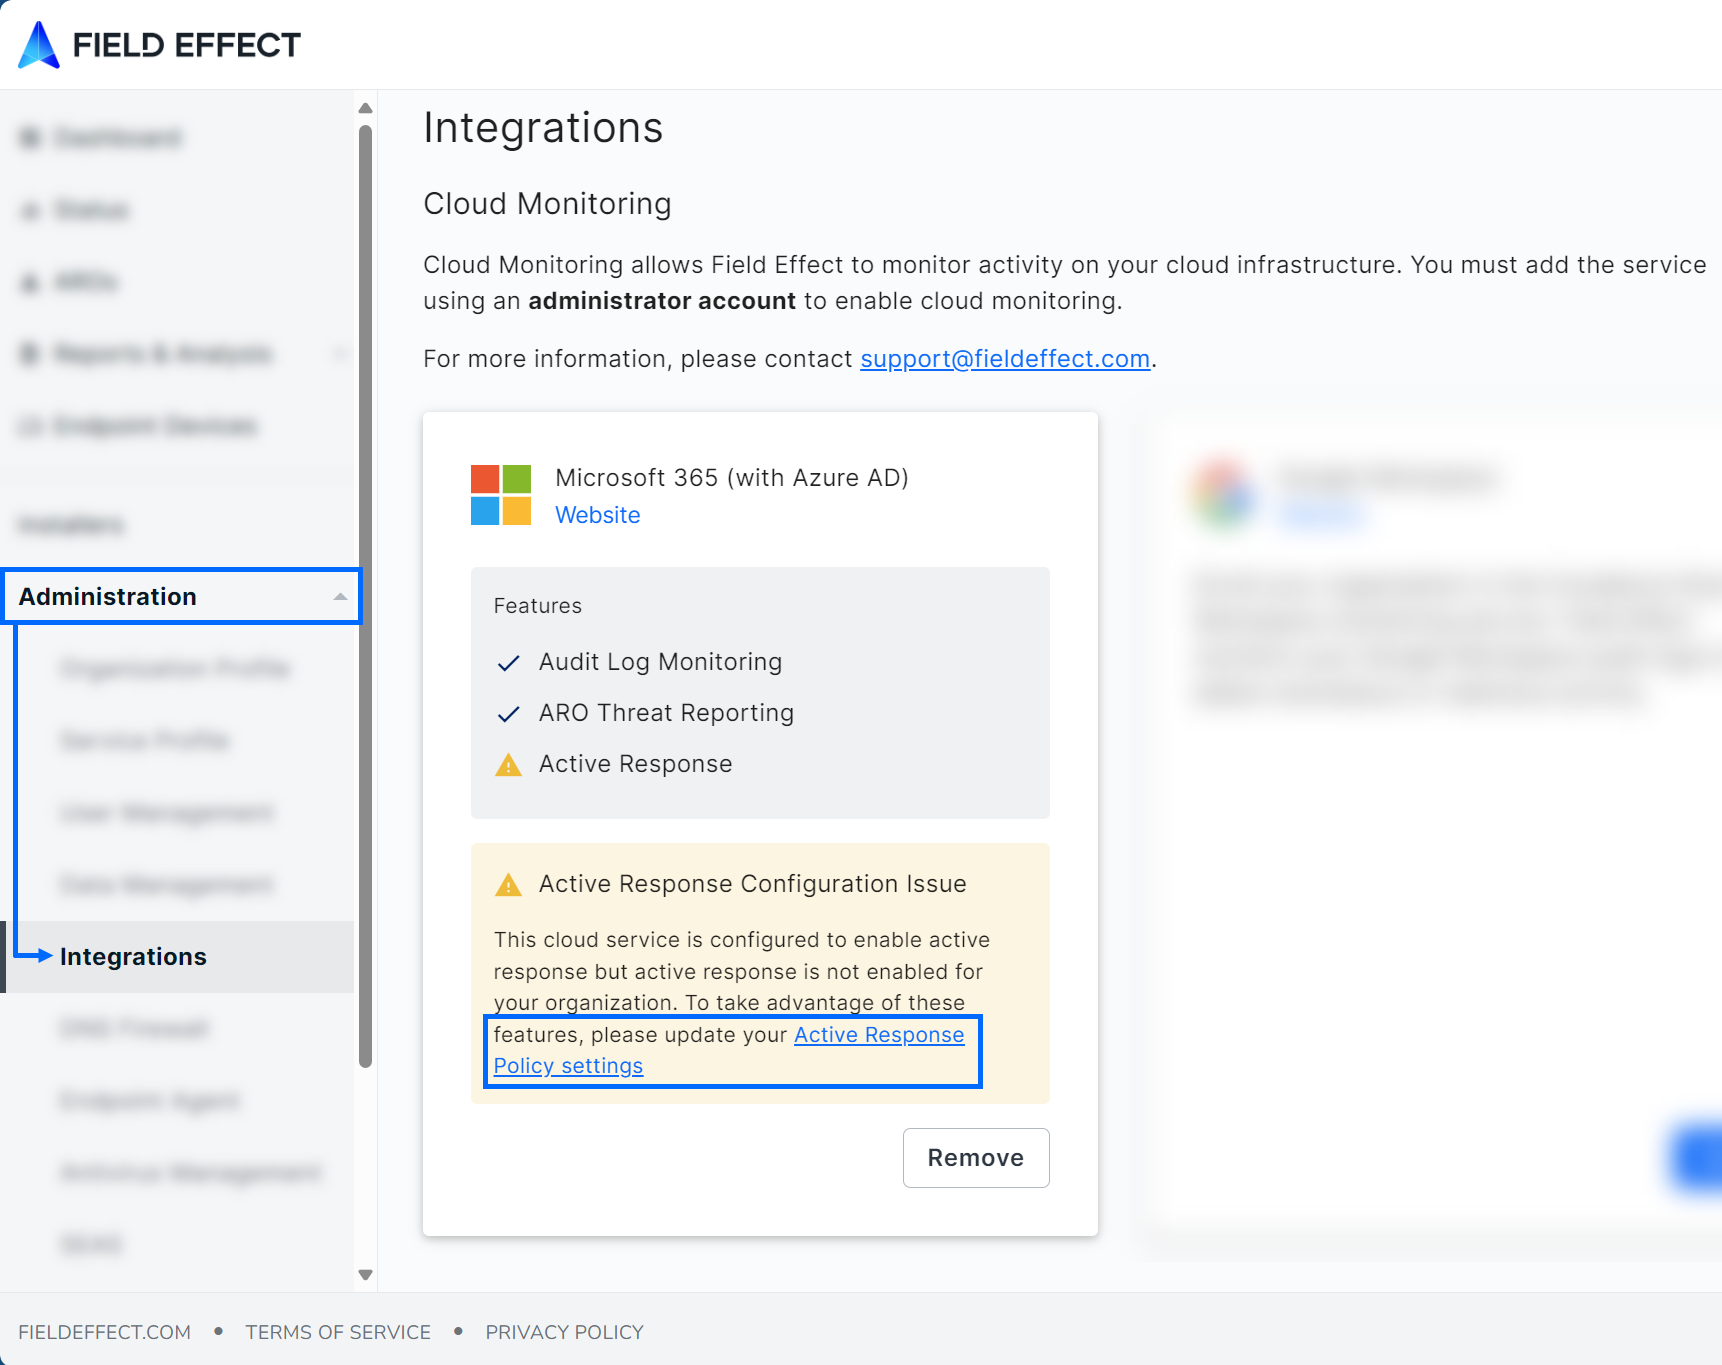Open Privacy Policy footer link
The image size is (1722, 1365).
point(564,1332)
